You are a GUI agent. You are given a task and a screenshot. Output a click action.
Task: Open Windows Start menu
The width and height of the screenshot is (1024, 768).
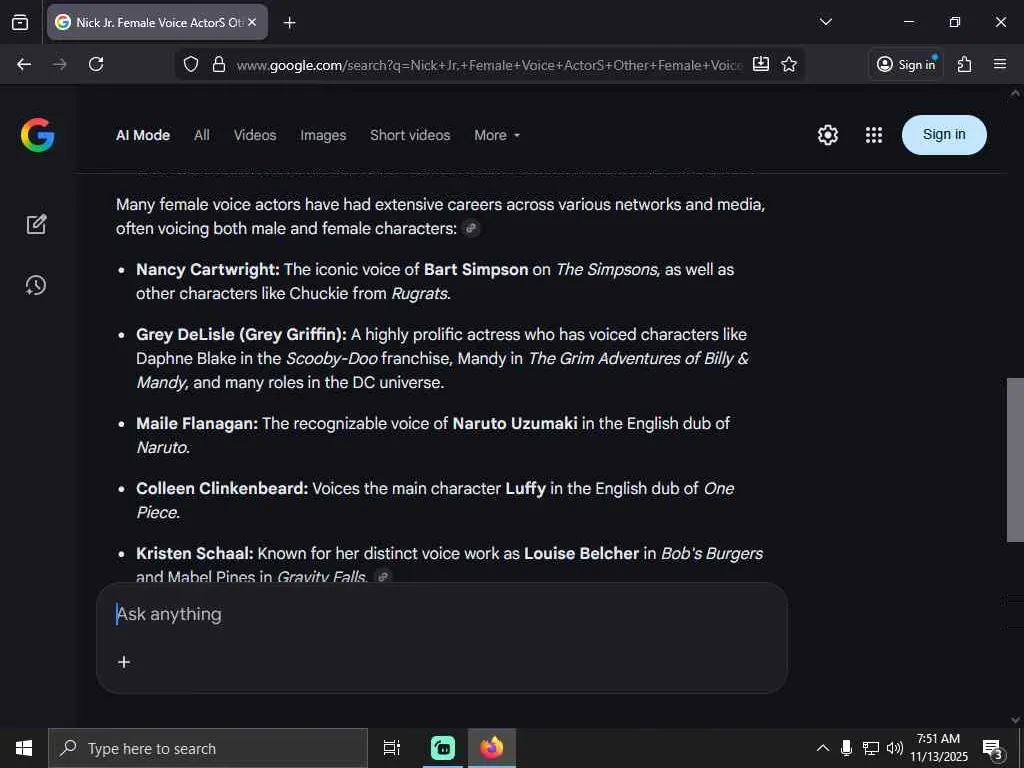click(24, 748)
